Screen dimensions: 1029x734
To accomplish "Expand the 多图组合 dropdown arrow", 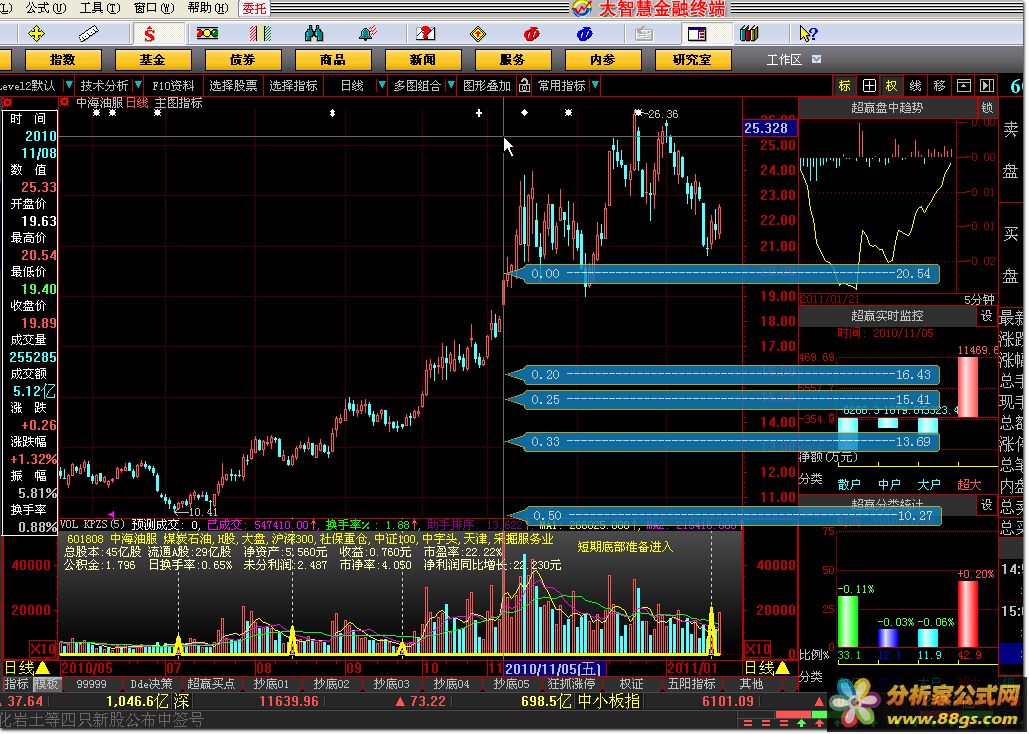I will pos(451,85).
